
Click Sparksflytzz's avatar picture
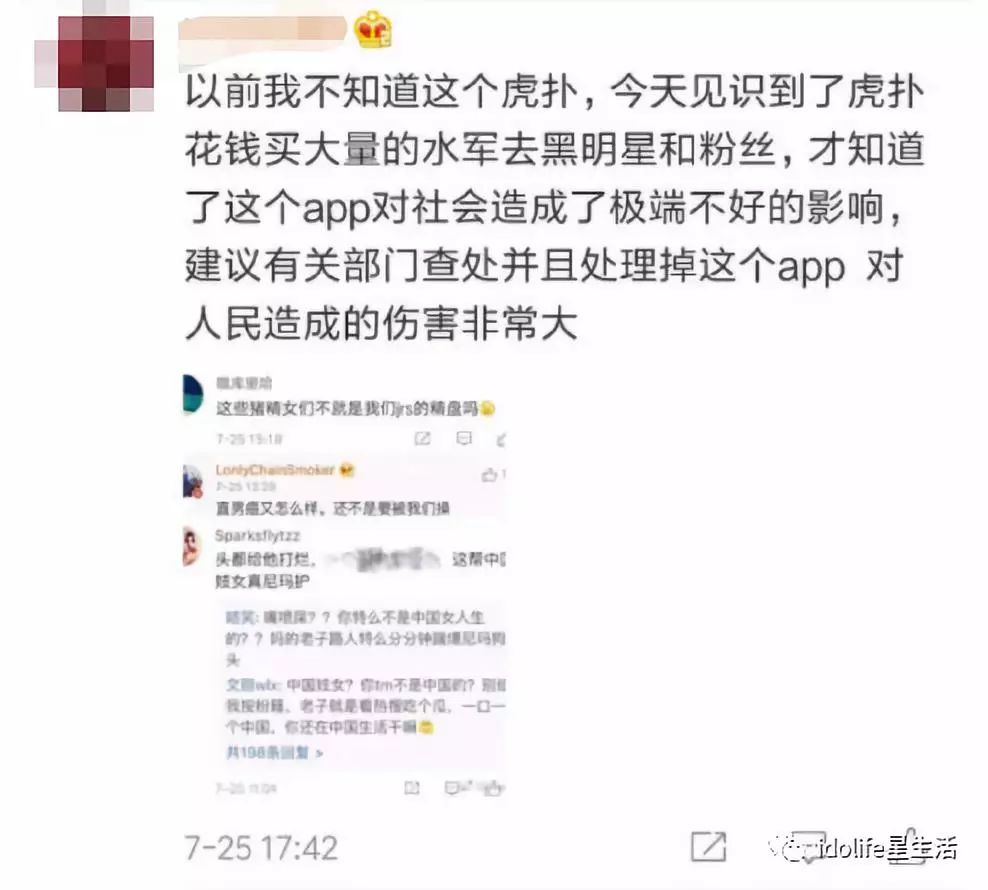point(192,546)
